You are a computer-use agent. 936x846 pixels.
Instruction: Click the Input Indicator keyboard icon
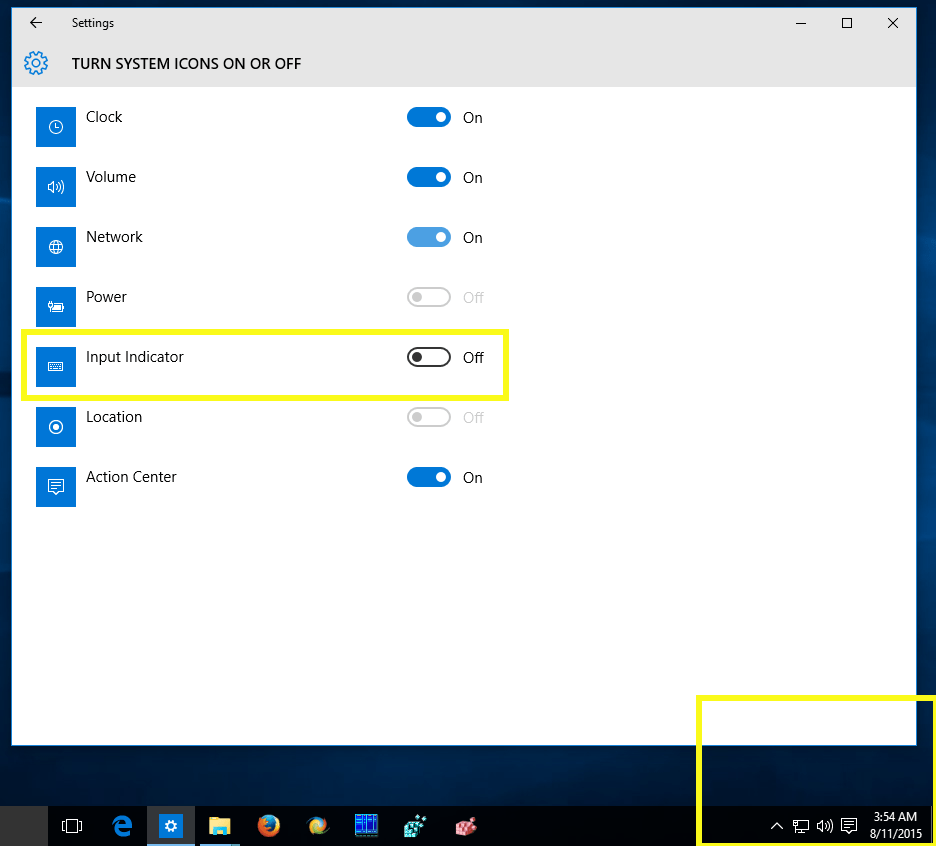tap(55, 367)
